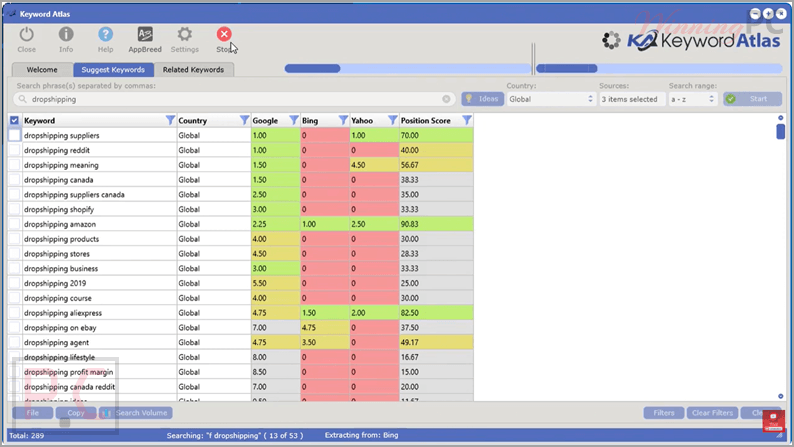
Task: Check the box for dropshipping meaning
Action: click(x=14, y=165)
